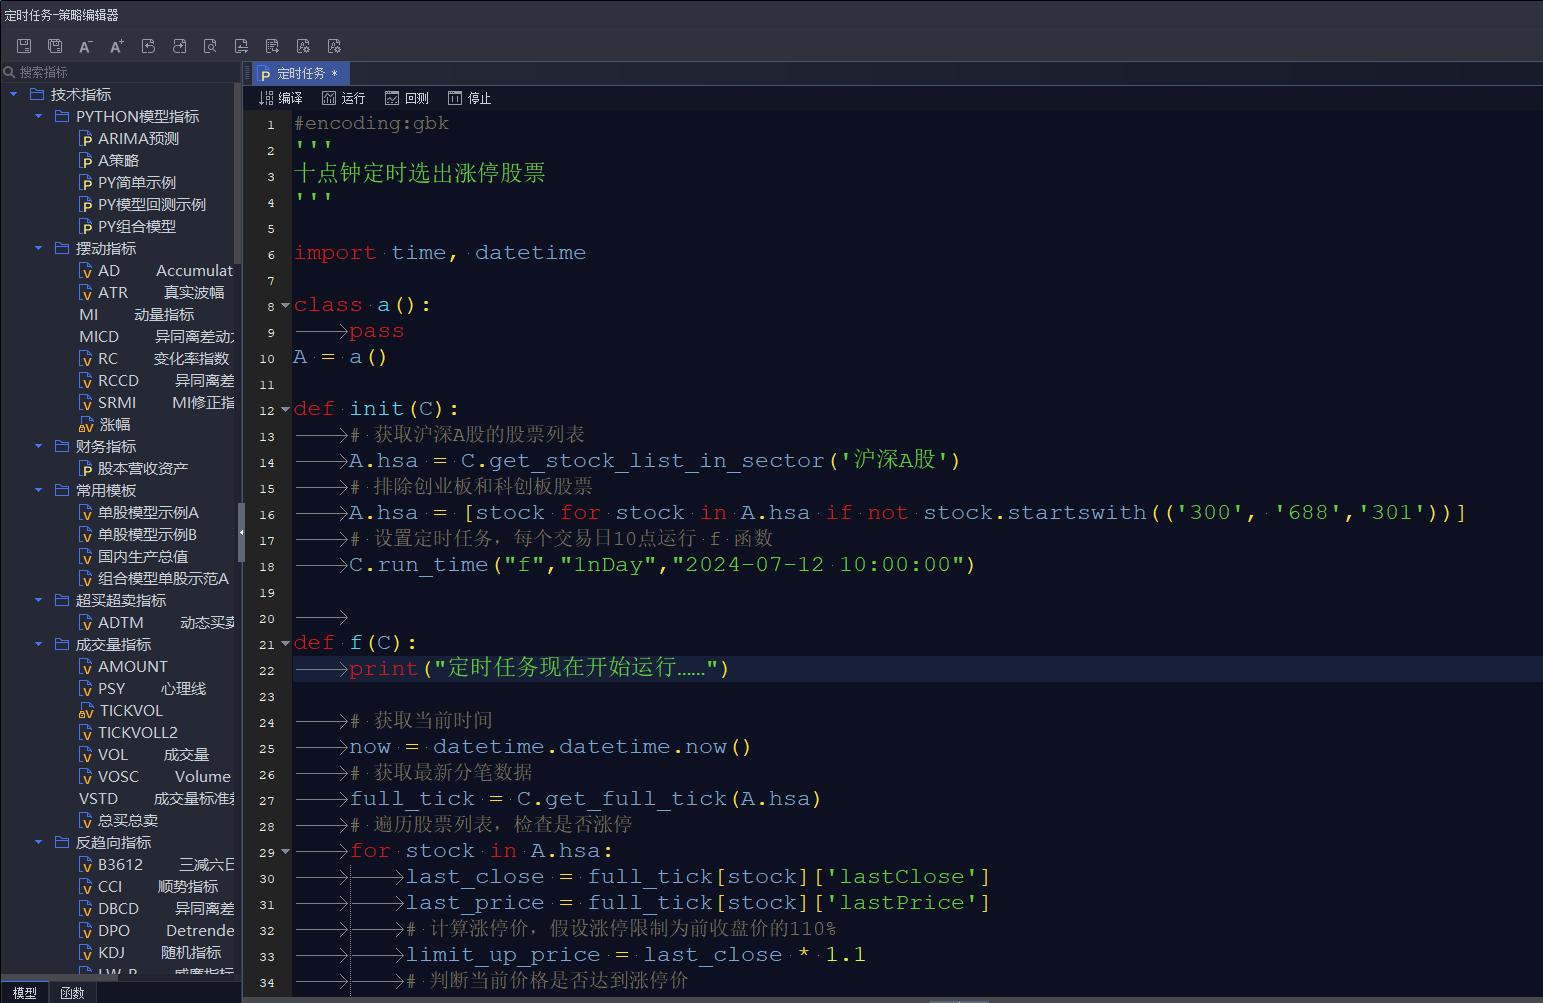Collapse the 常用模板 folder

click(x=39, y=490)
